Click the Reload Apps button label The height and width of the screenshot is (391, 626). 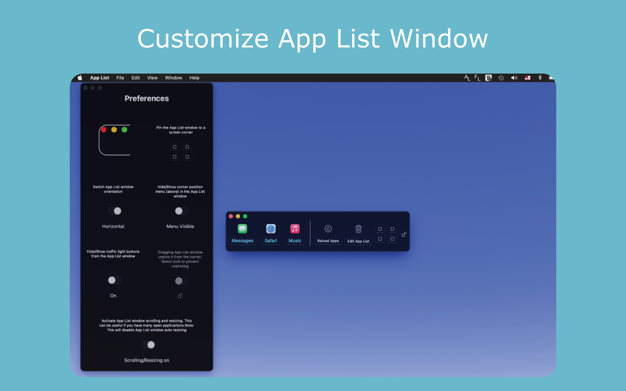tap(328, 241)
